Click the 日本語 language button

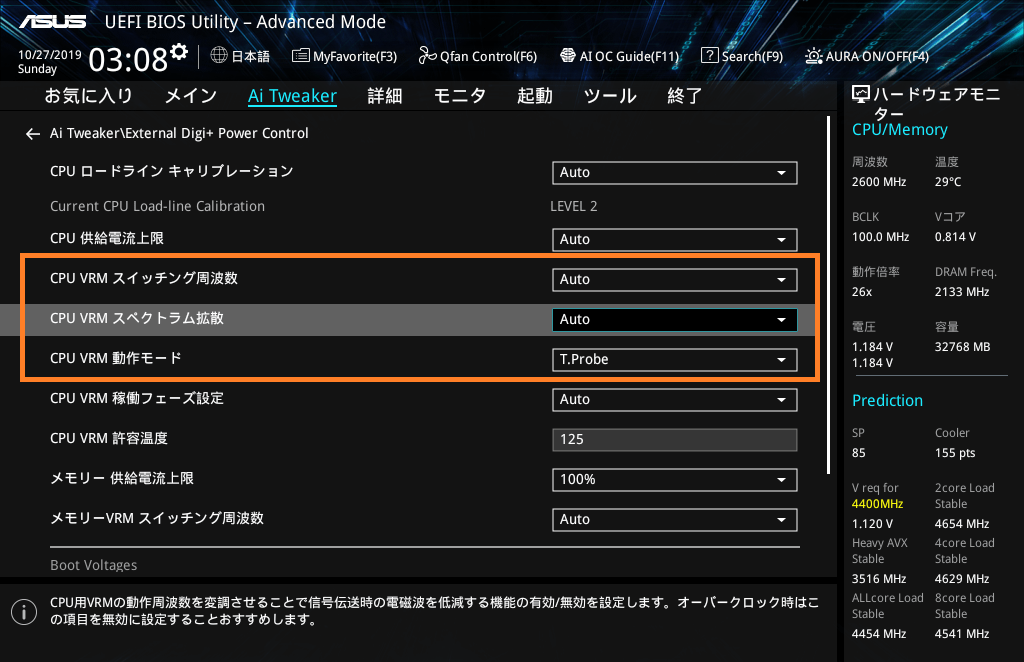[x=240, y=56]
